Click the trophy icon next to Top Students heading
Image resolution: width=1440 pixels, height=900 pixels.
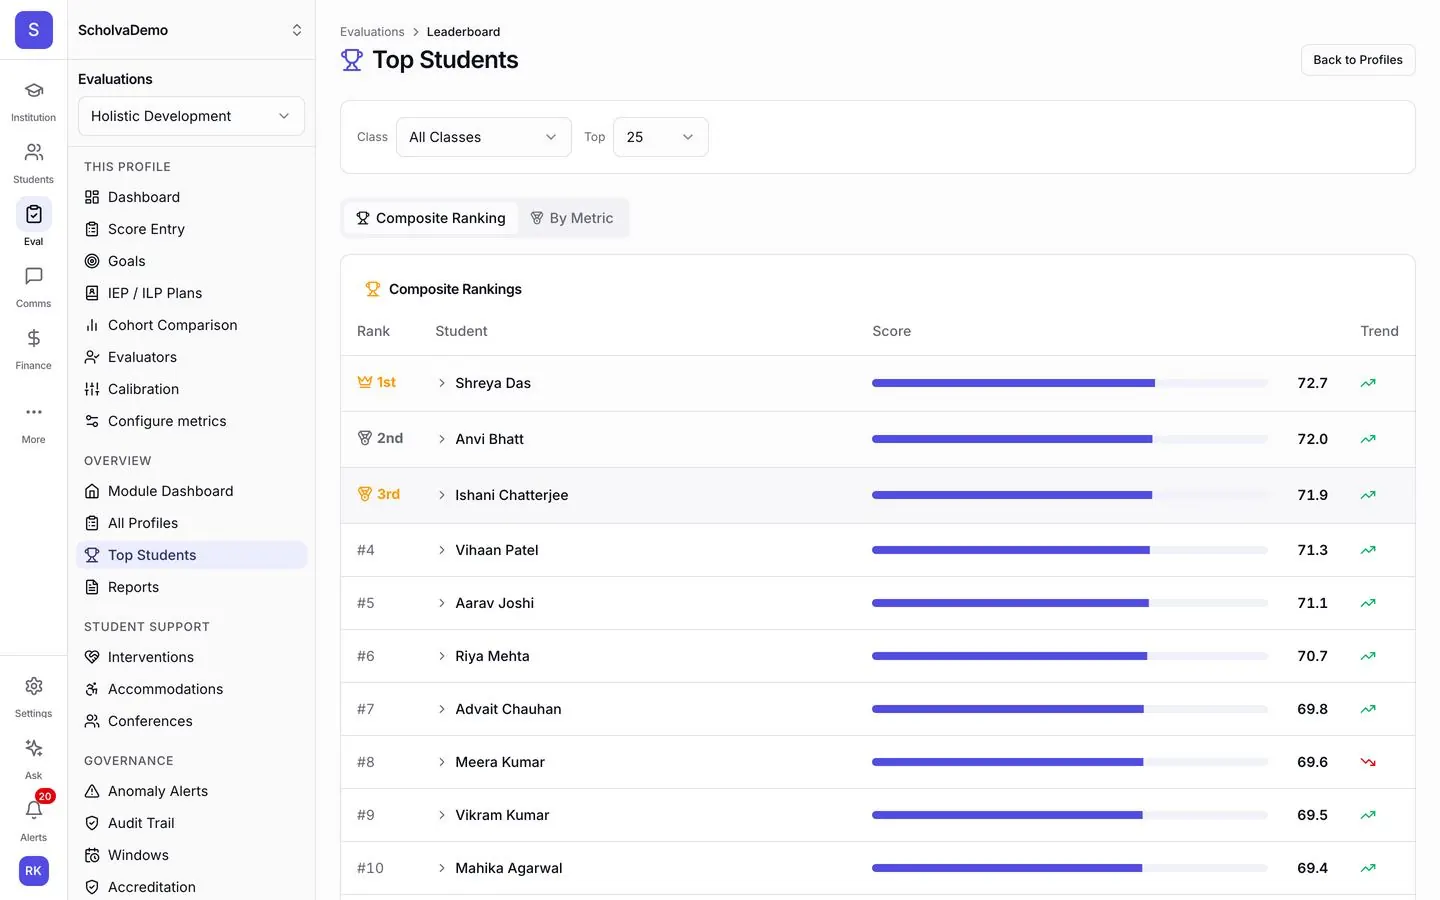(352, 60)
